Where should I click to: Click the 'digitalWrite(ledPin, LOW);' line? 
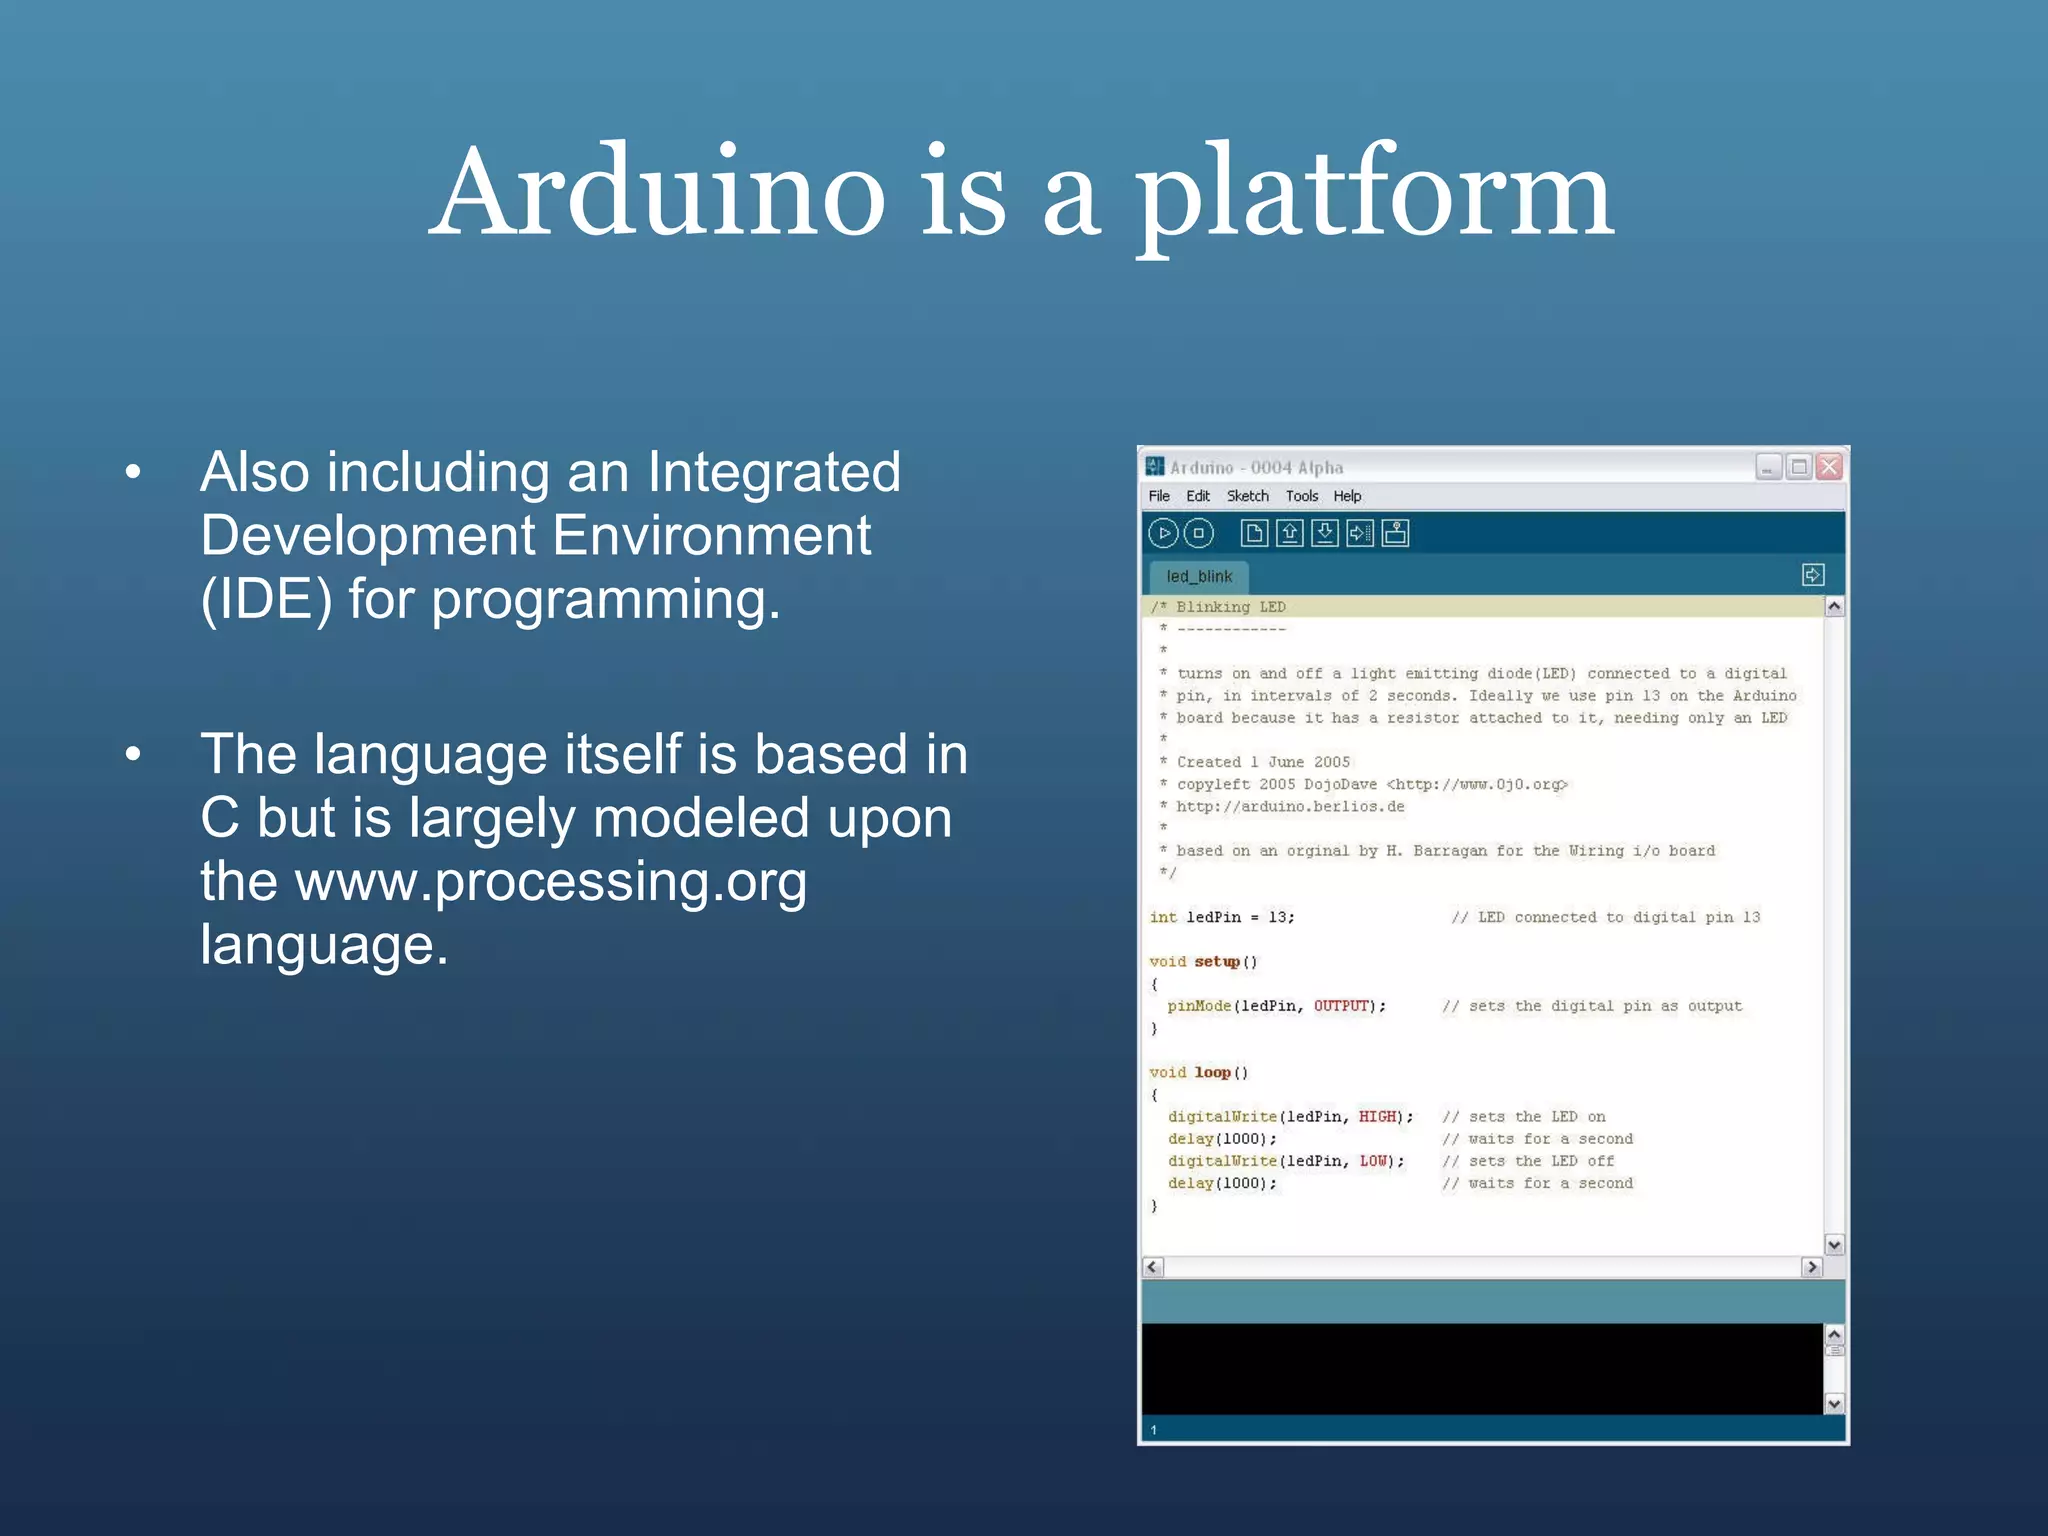click(1286, 1161)
